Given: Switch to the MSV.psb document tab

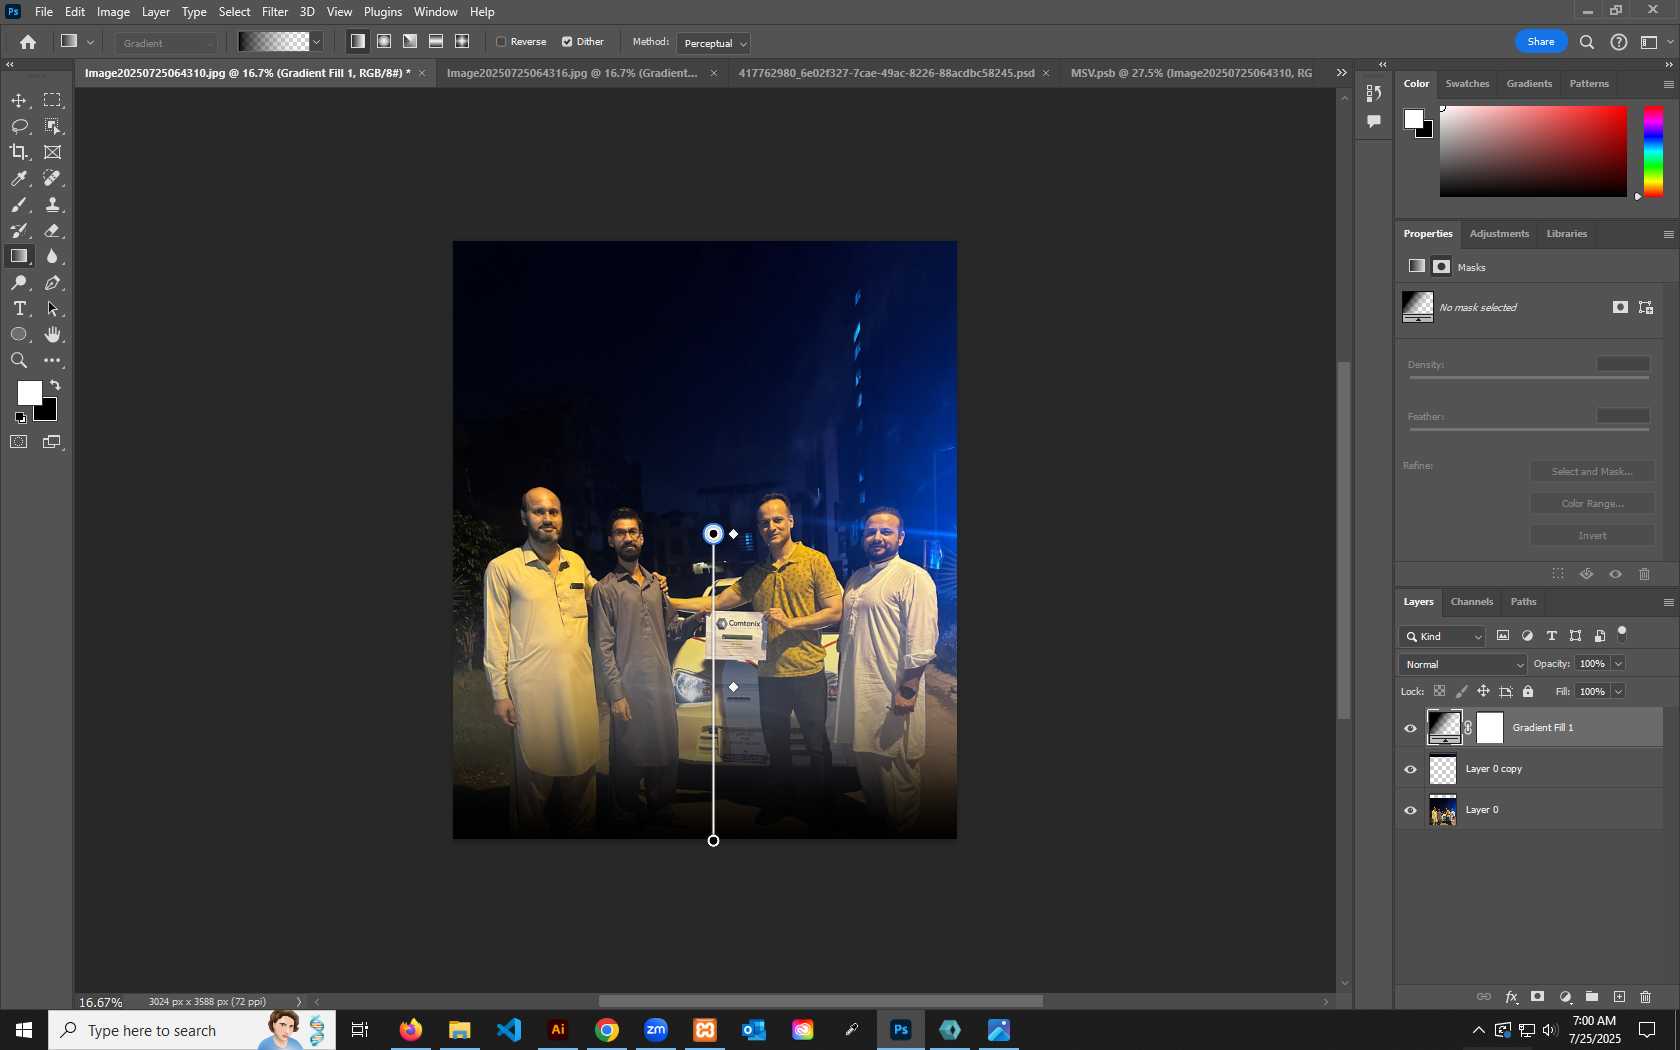Looking at the screenshot, I should (1191, 73).
